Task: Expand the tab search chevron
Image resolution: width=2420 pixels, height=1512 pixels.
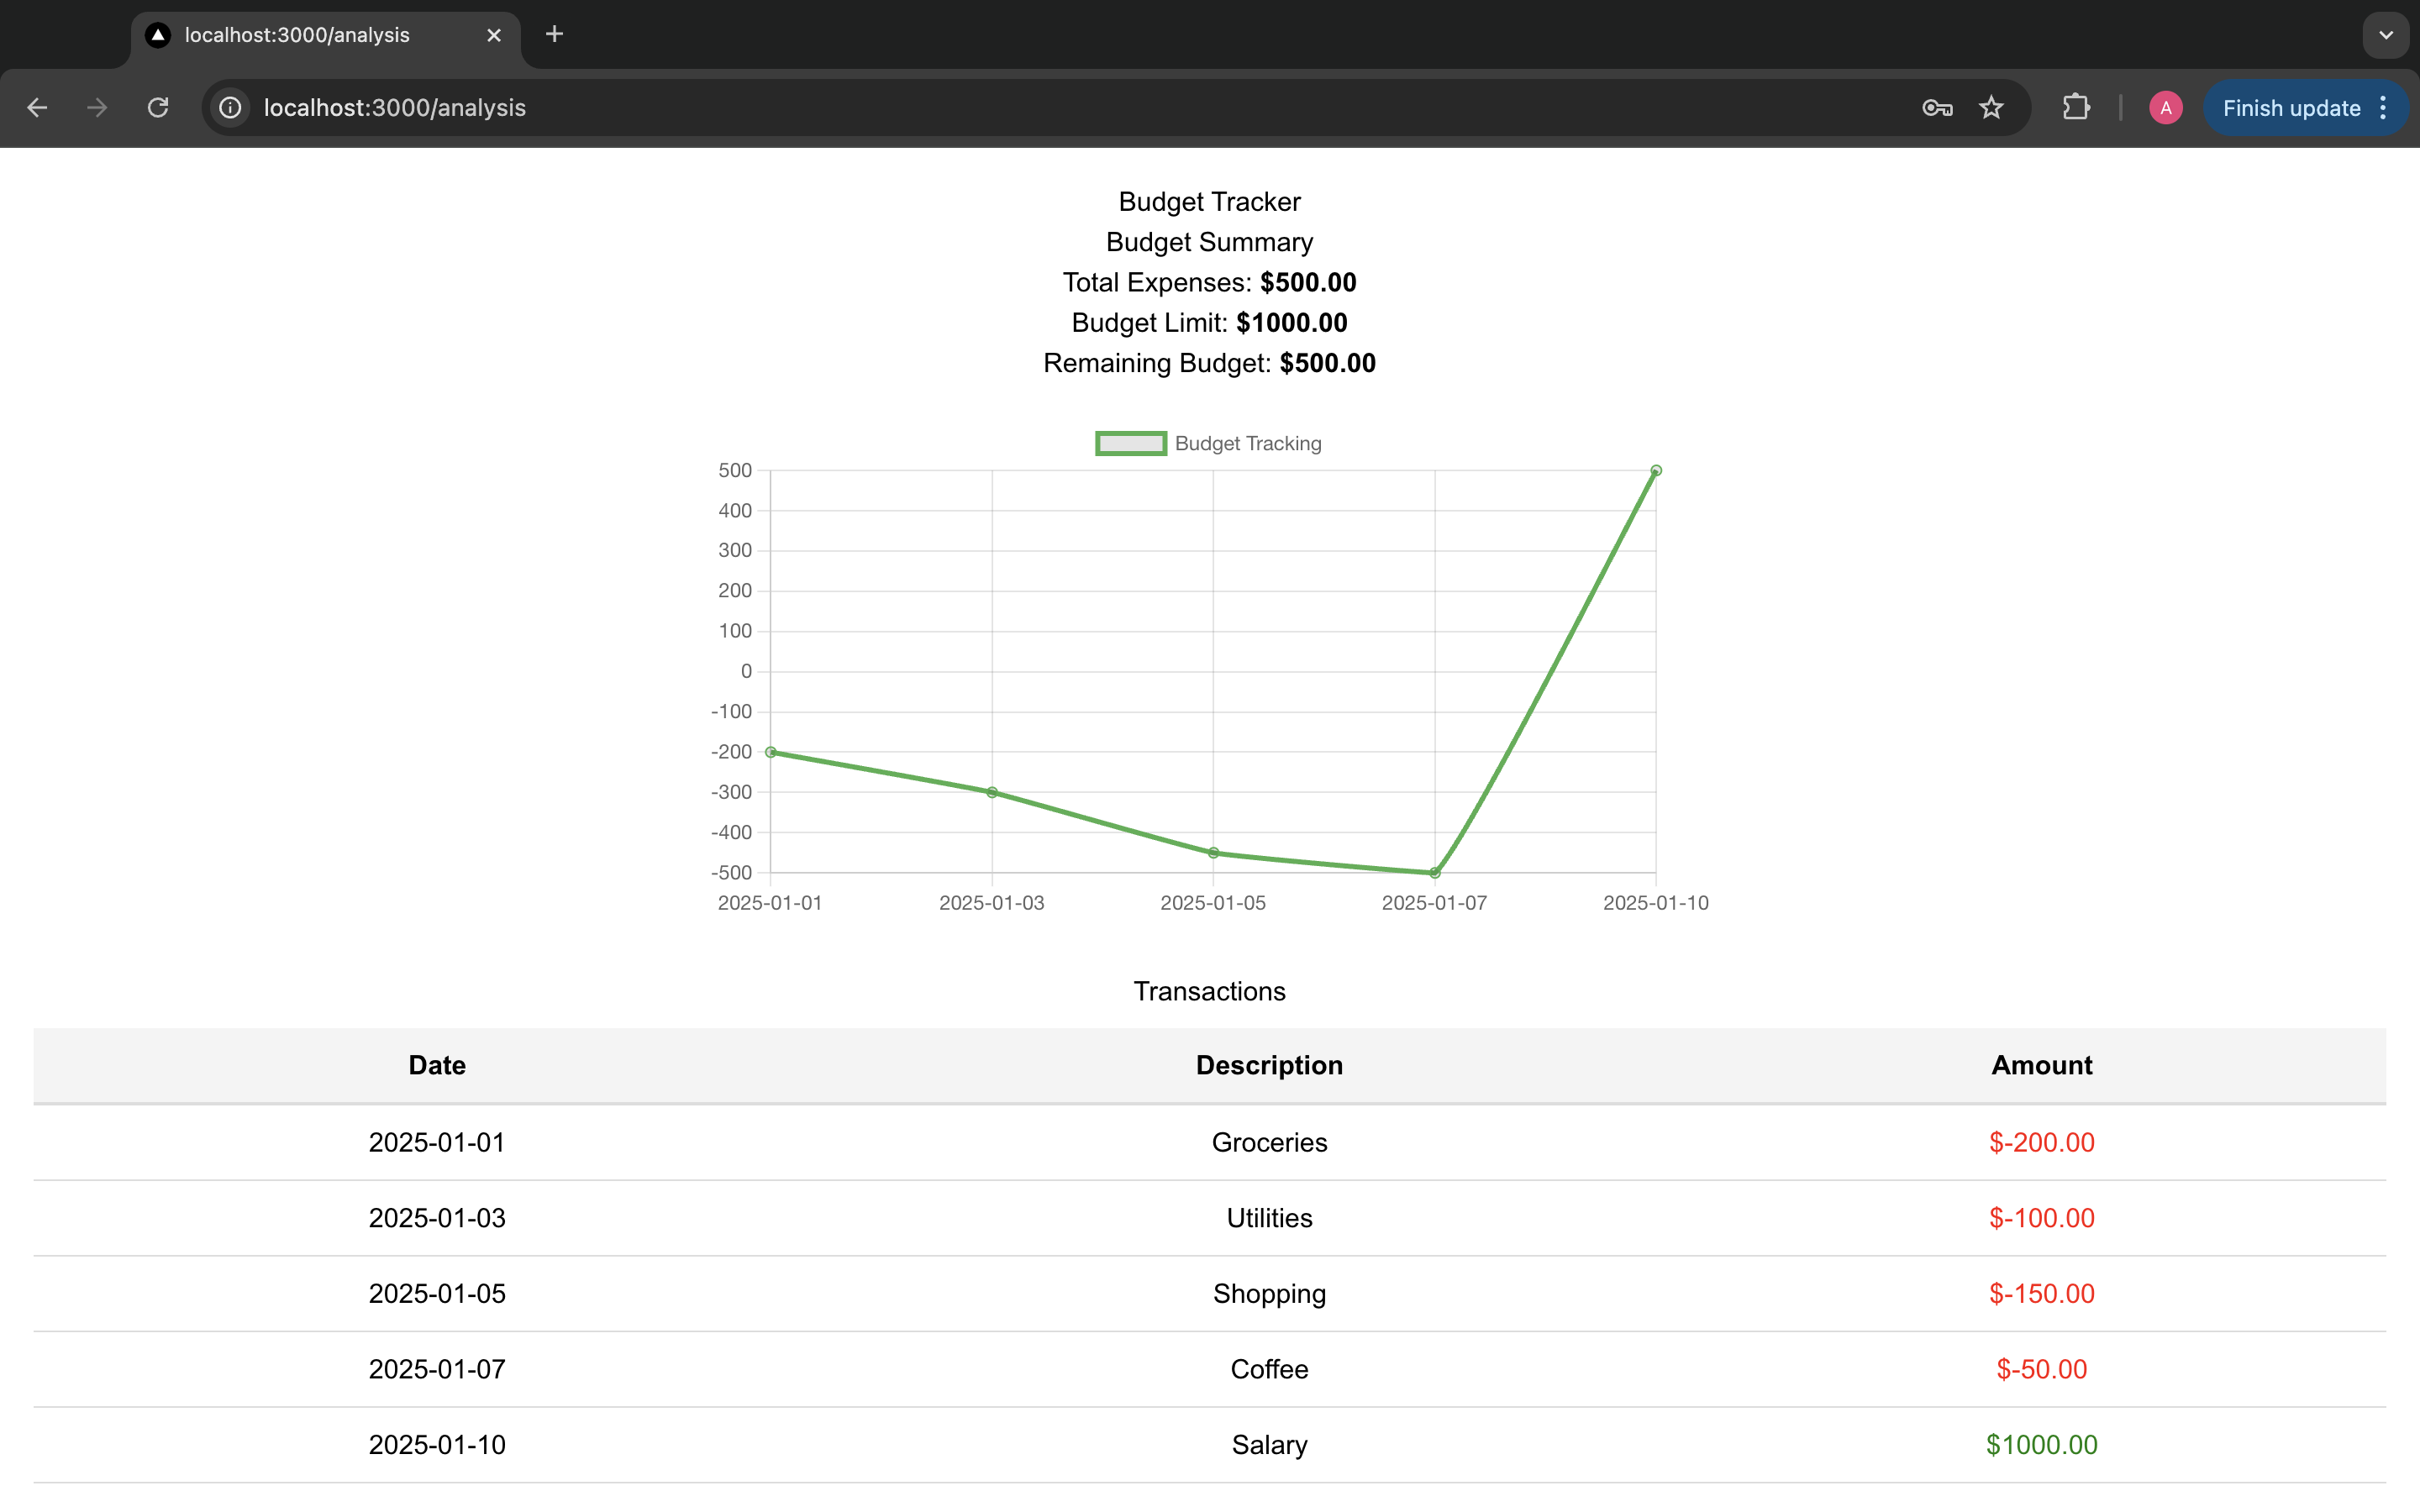Action: coord(2386,35)
